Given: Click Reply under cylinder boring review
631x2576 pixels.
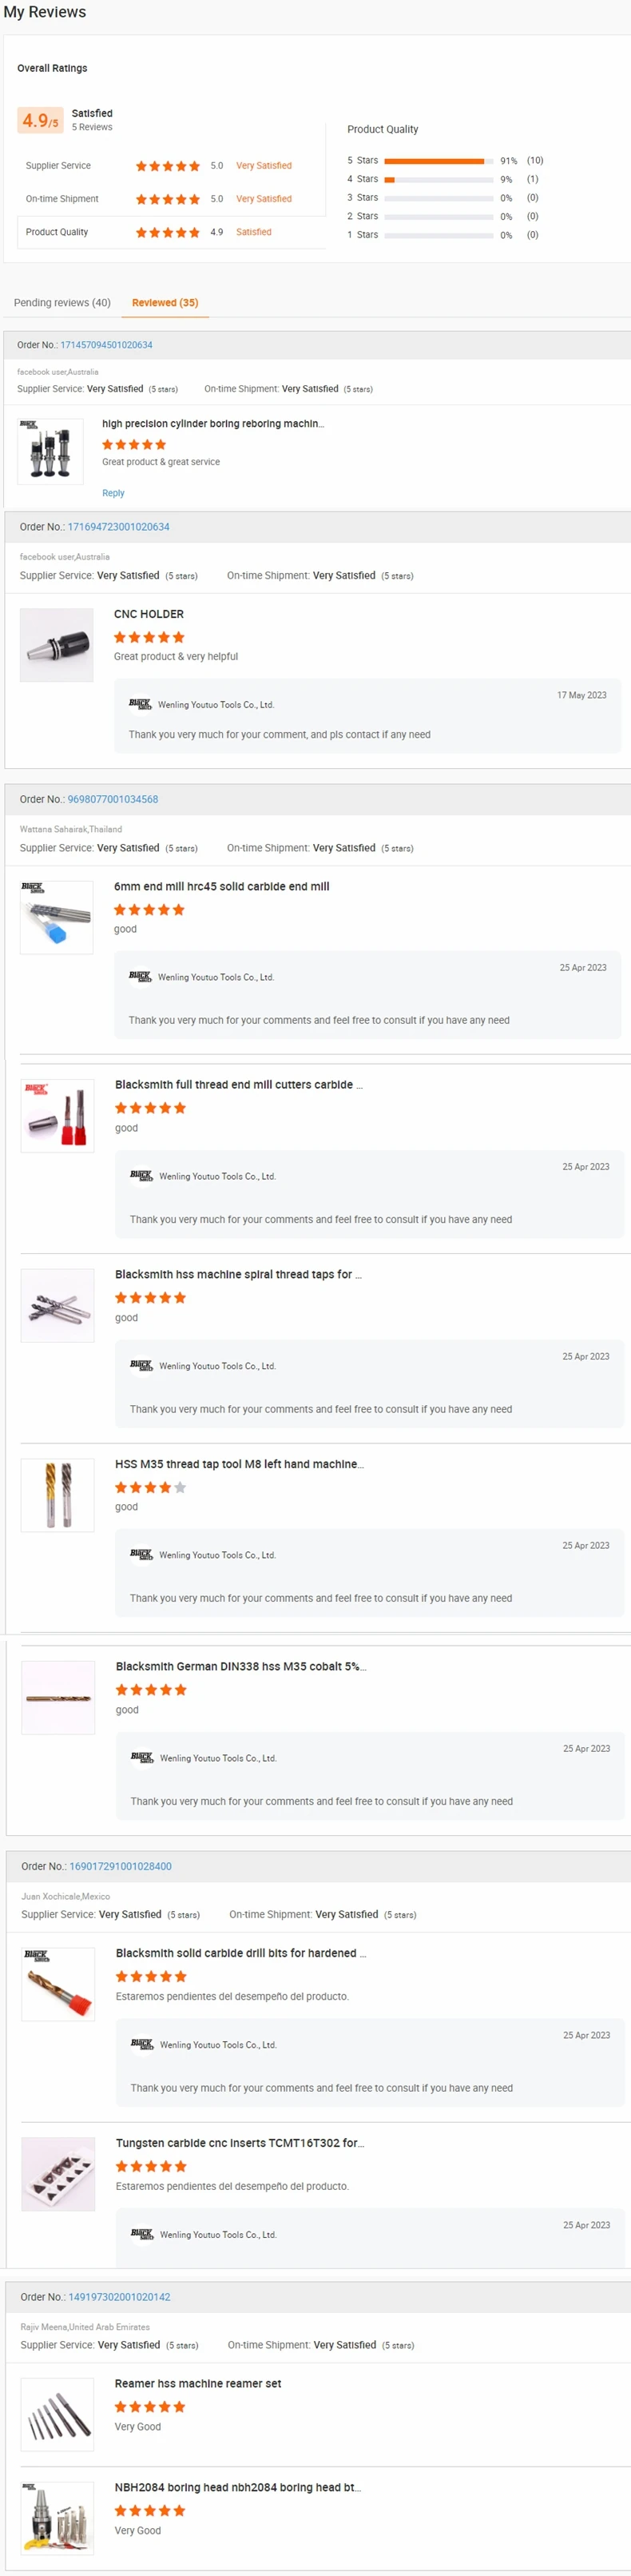Looking at the screenshot, I should (x=113, y=493).
